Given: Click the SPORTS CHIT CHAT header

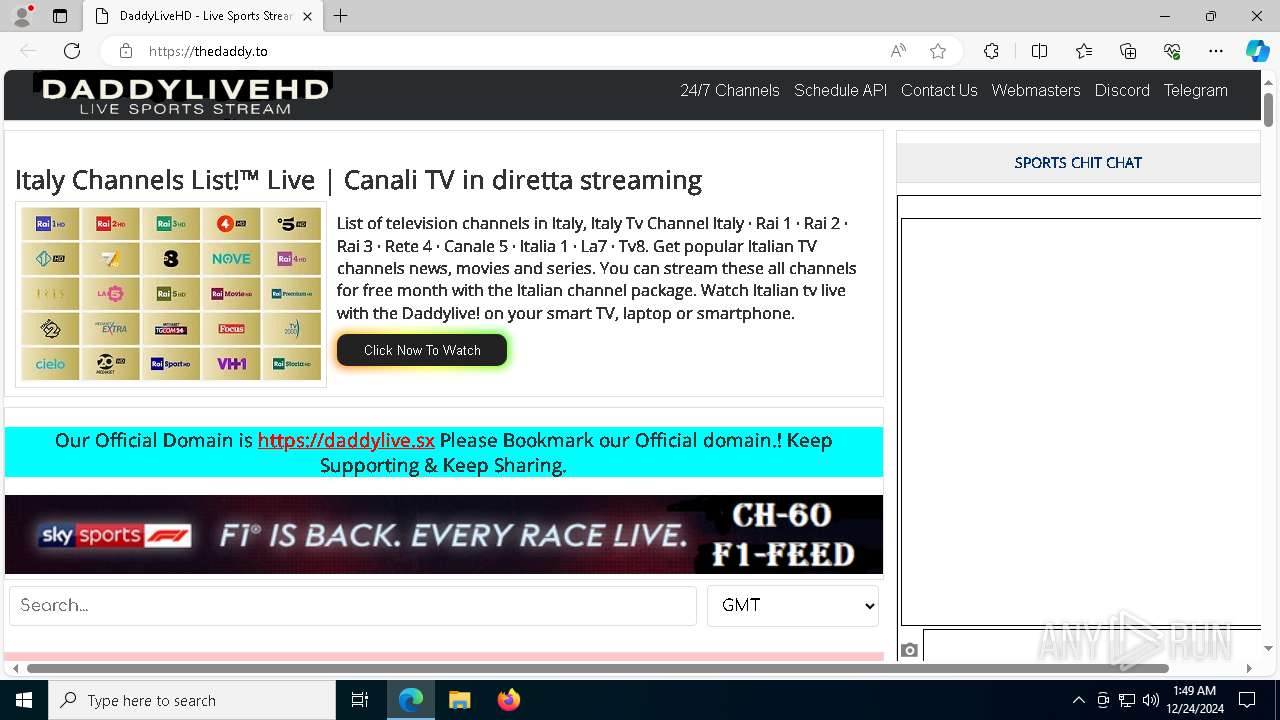Looking at the screenshot, I should 1078,162.
